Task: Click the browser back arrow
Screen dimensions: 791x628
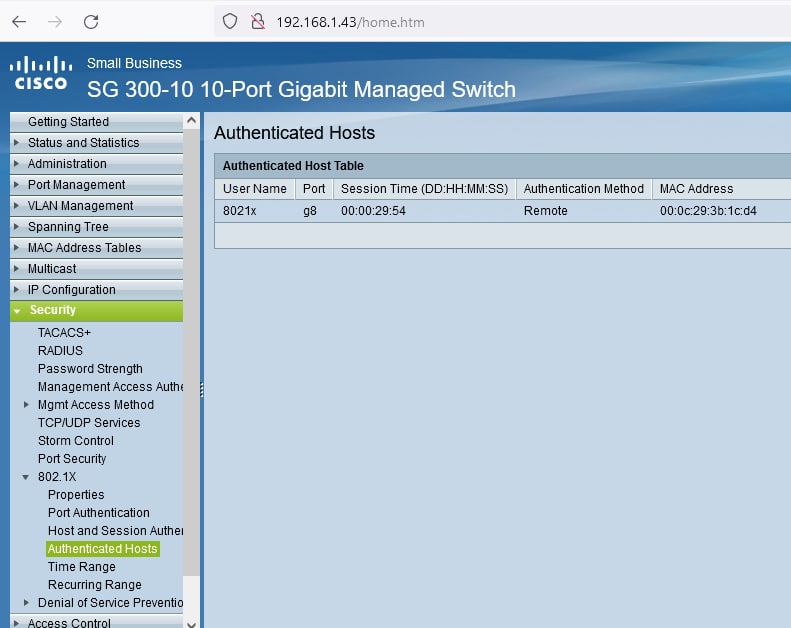Action: pos(19,21)
